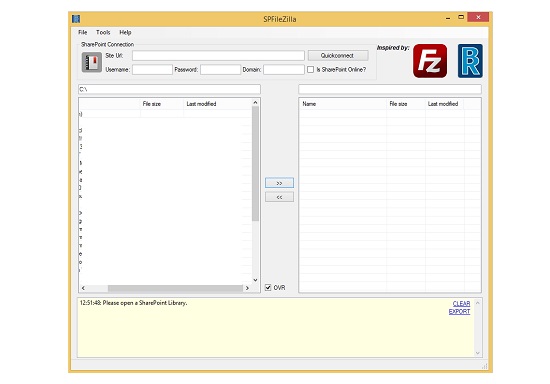Enable the Is SharePoint Online checkbox
This screenshot has width=550, height=384.
(x=310, y=69)
